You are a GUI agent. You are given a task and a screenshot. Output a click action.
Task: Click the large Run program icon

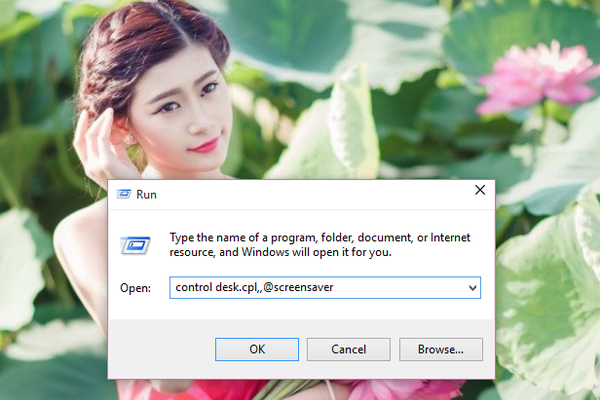pos(135,245)
